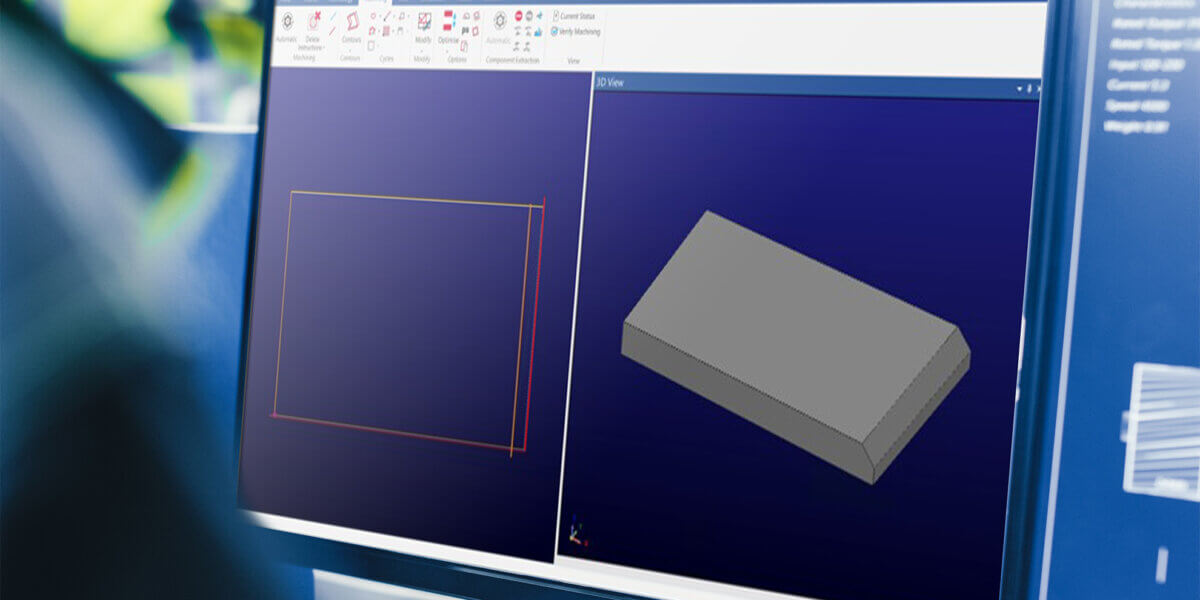Image resolution: width=1200 pixels, height=600 pixels.
Task: Open the 3D View panel options dropdown arrow
Action: 1020,89
